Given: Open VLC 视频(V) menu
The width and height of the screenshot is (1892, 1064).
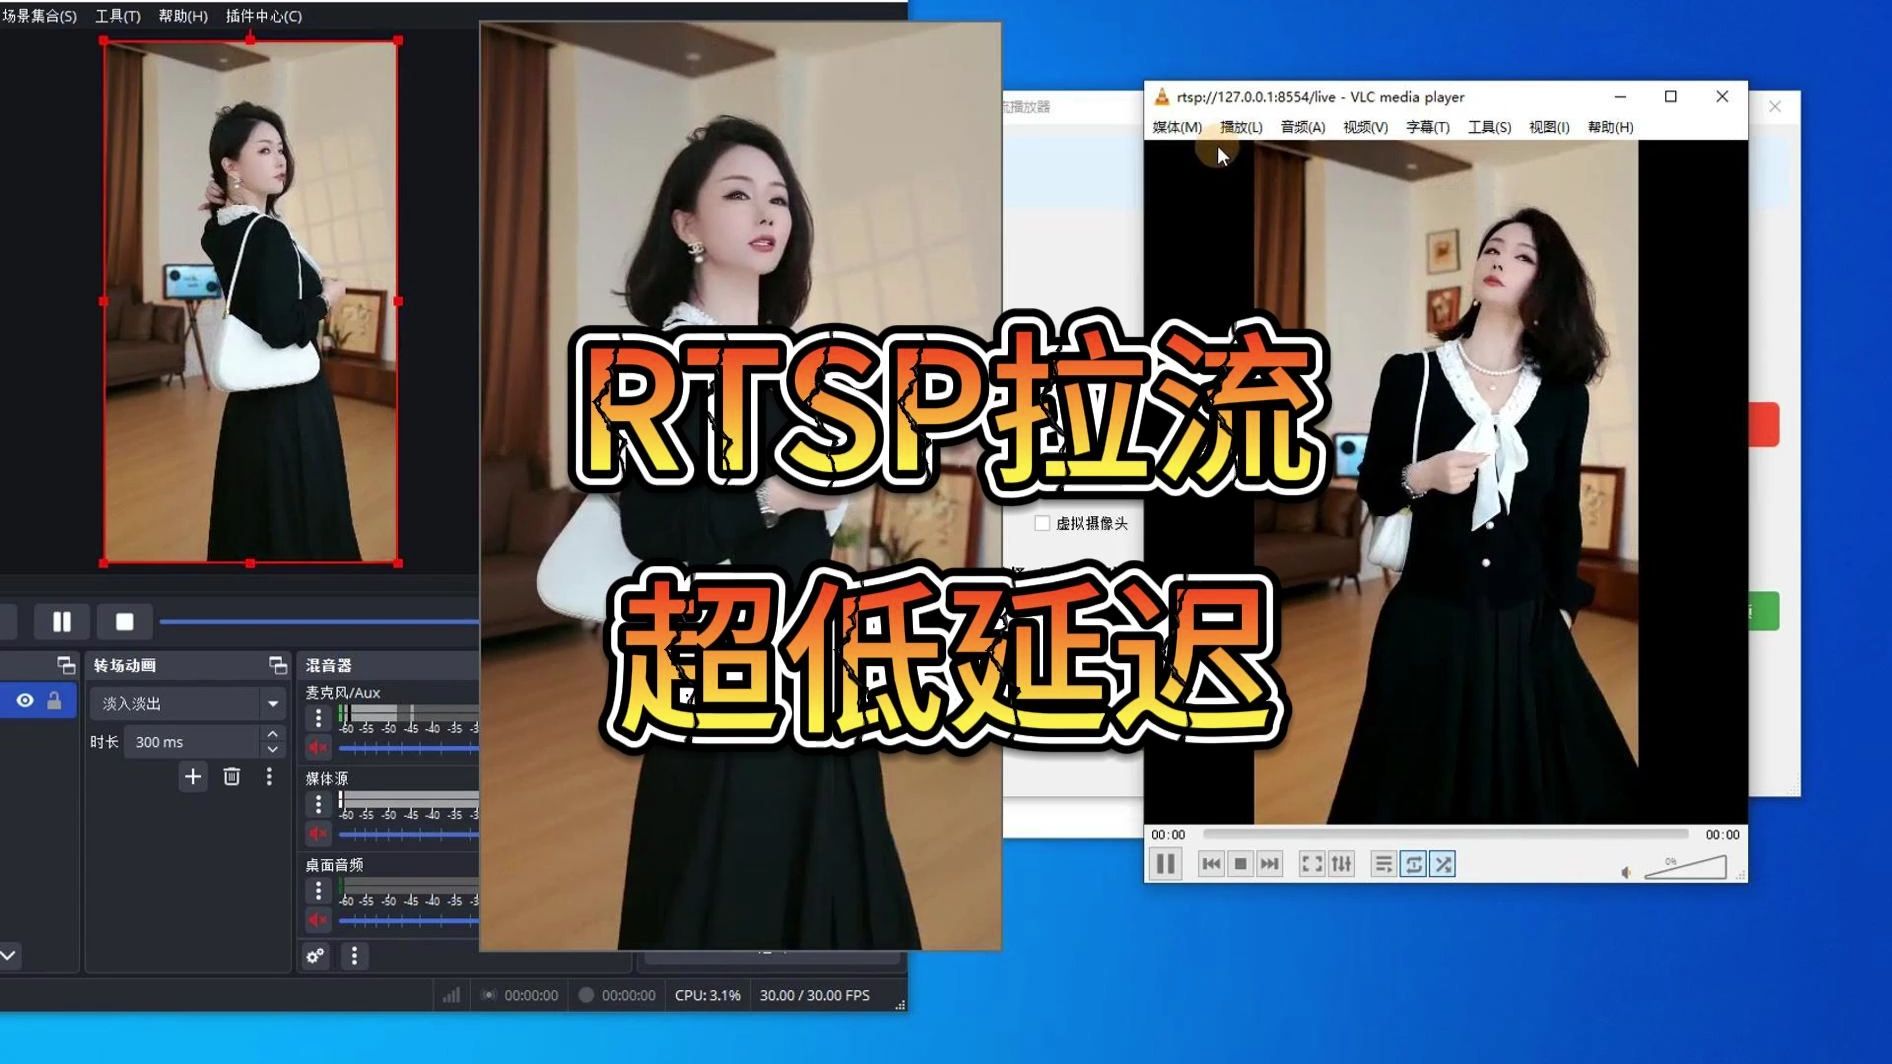Looking at the screenshot, I should pos(1365,127).
